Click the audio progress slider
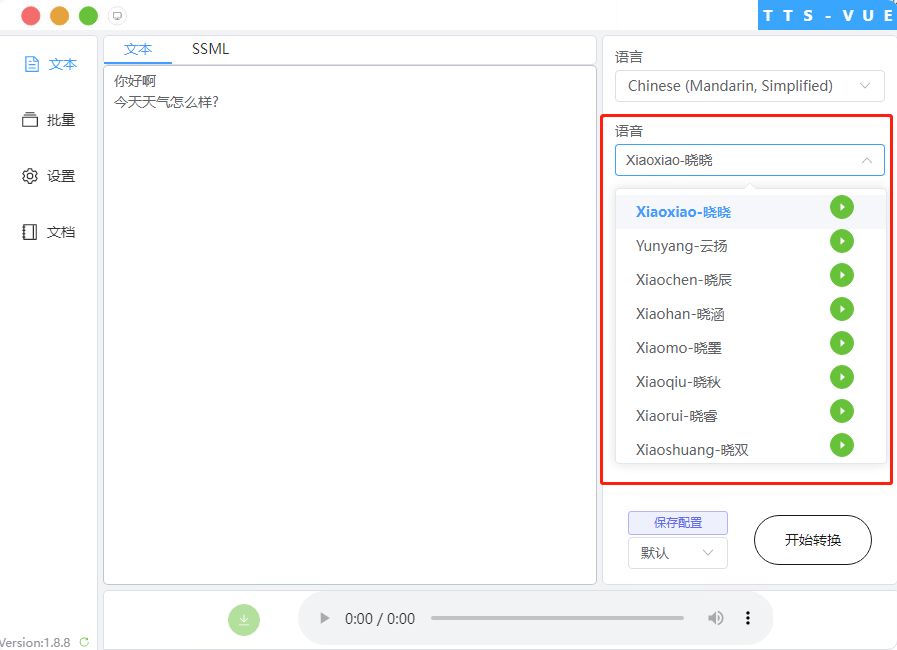897x650 pixels. click(x=557, y=618)
